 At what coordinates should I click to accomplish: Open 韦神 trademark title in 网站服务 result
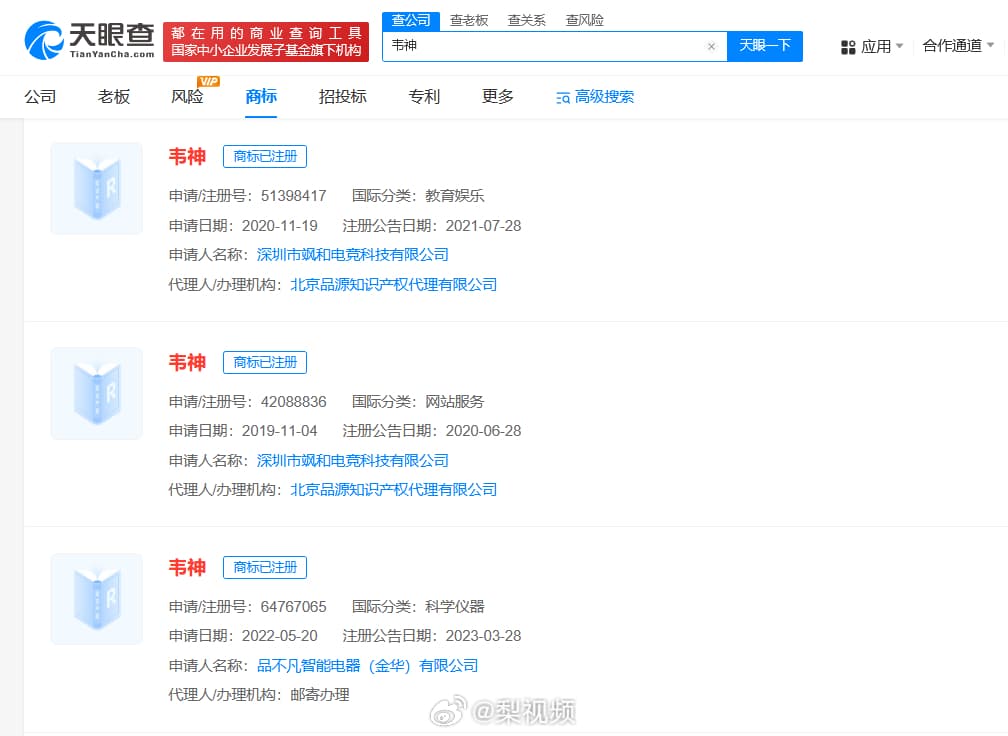pyautogui.click(x=187, y=362)
